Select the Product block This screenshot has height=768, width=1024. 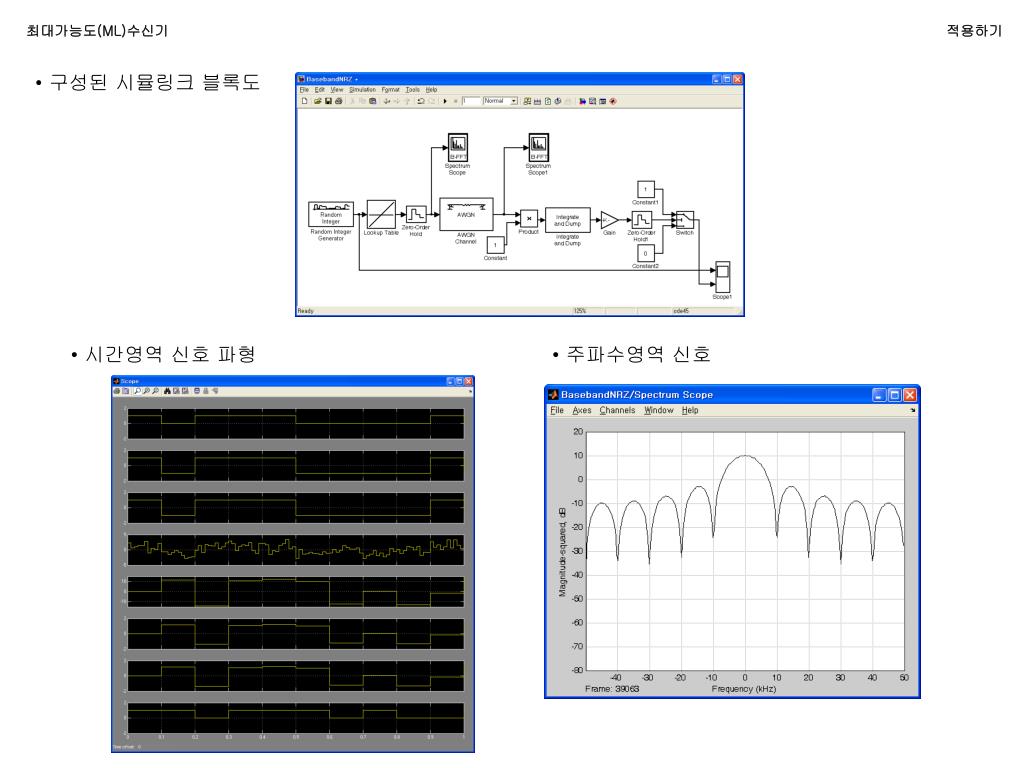pos(529,219)
